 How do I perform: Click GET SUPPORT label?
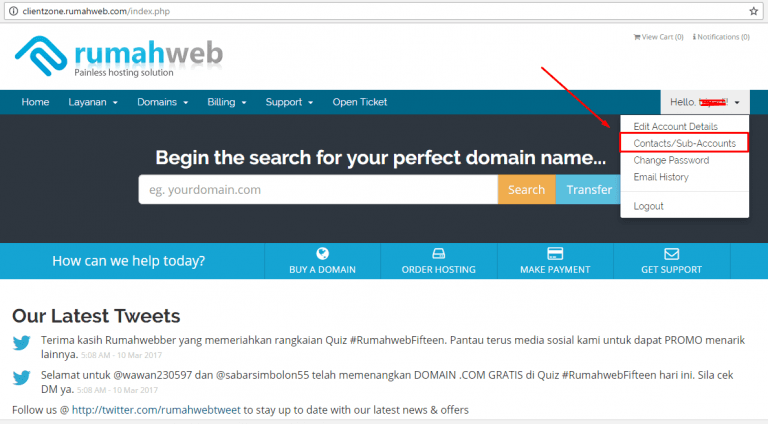[672, 269]
